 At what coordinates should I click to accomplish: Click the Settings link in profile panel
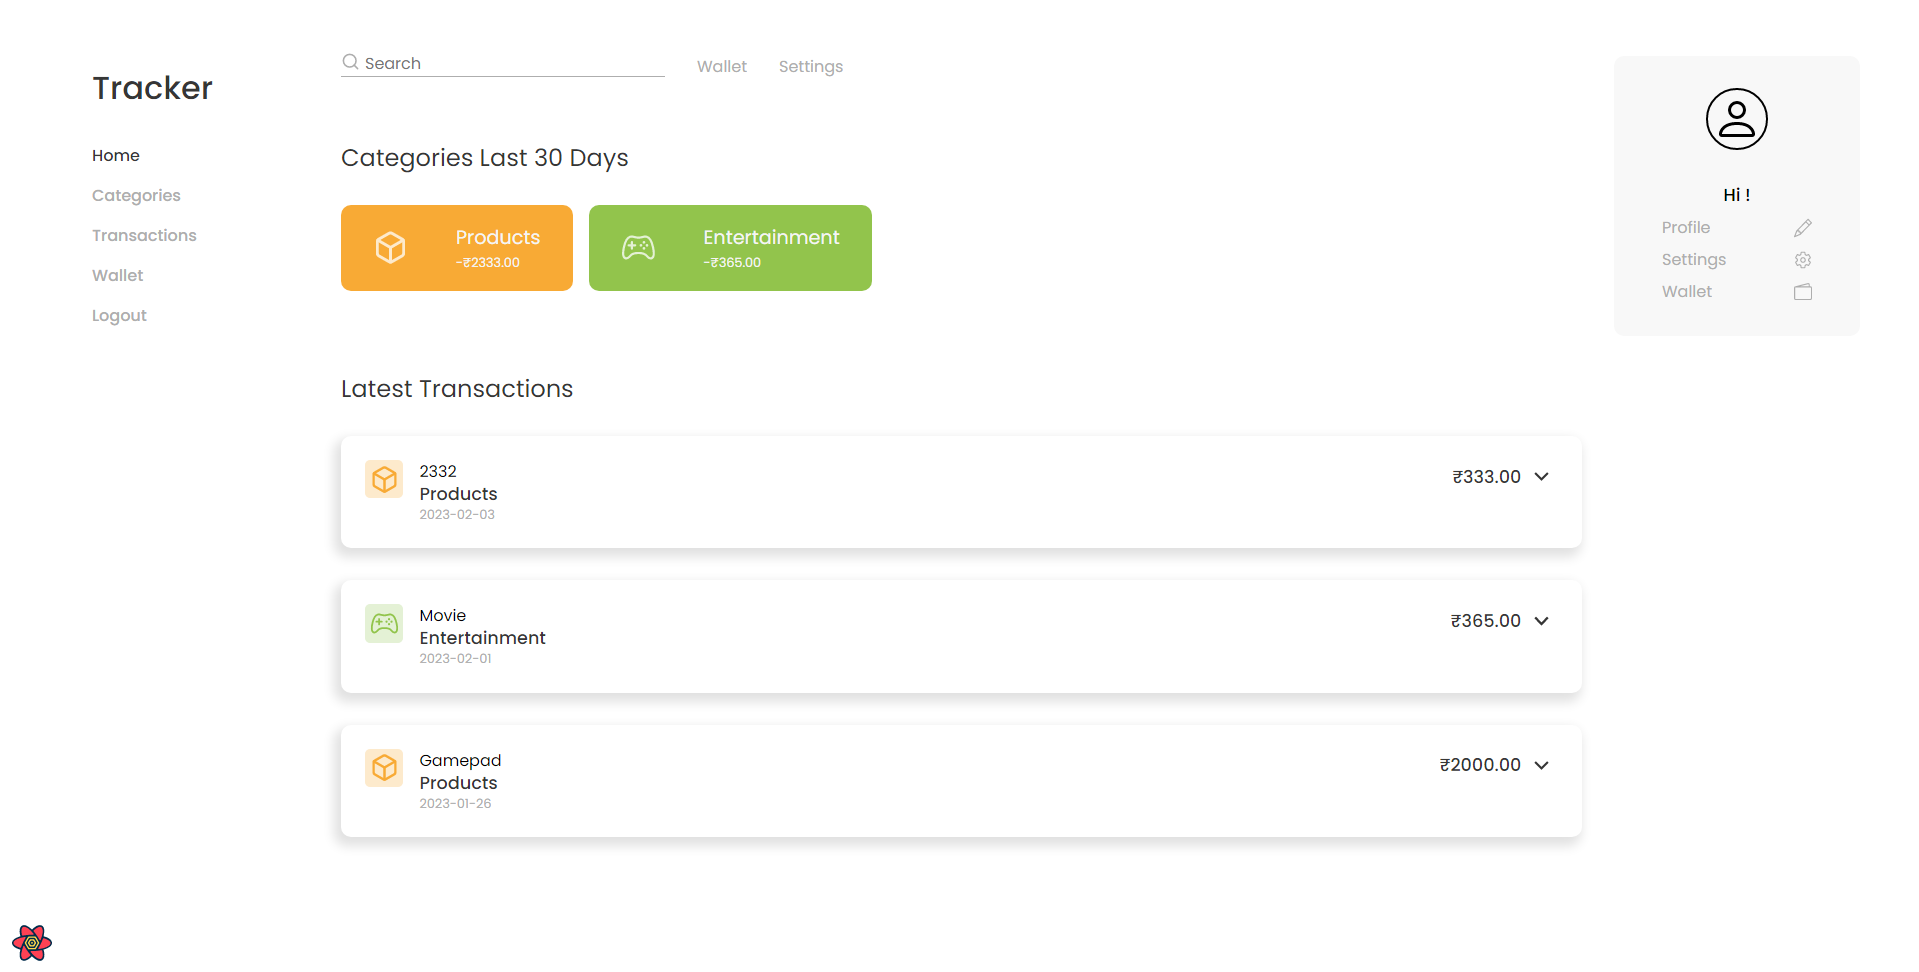[x=1694, y=260]
